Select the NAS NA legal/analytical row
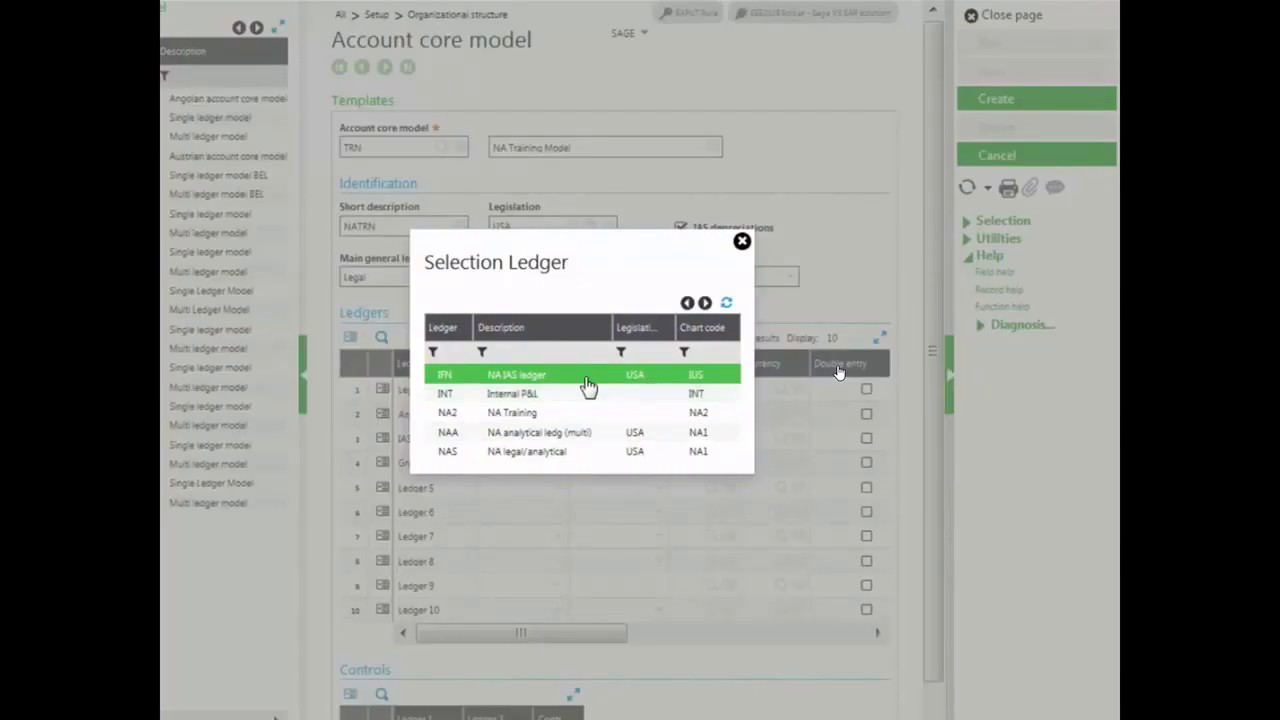Viewport: 1280px width, 720px height. [582, 452]
